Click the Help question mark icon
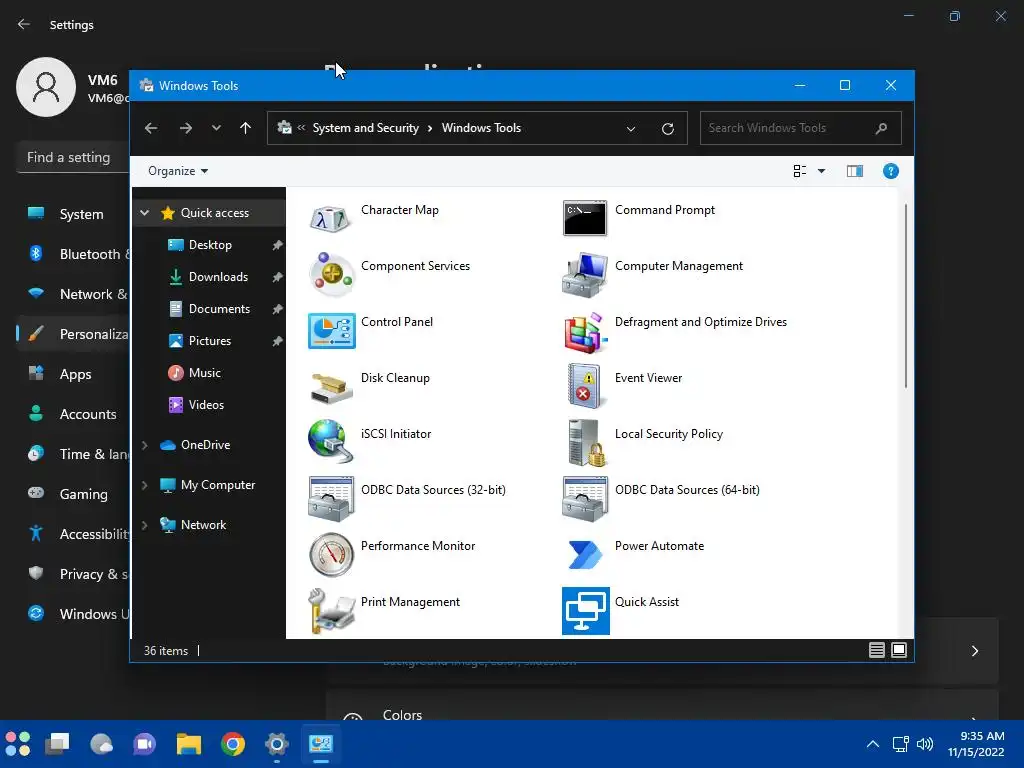 tap(891, 171)
